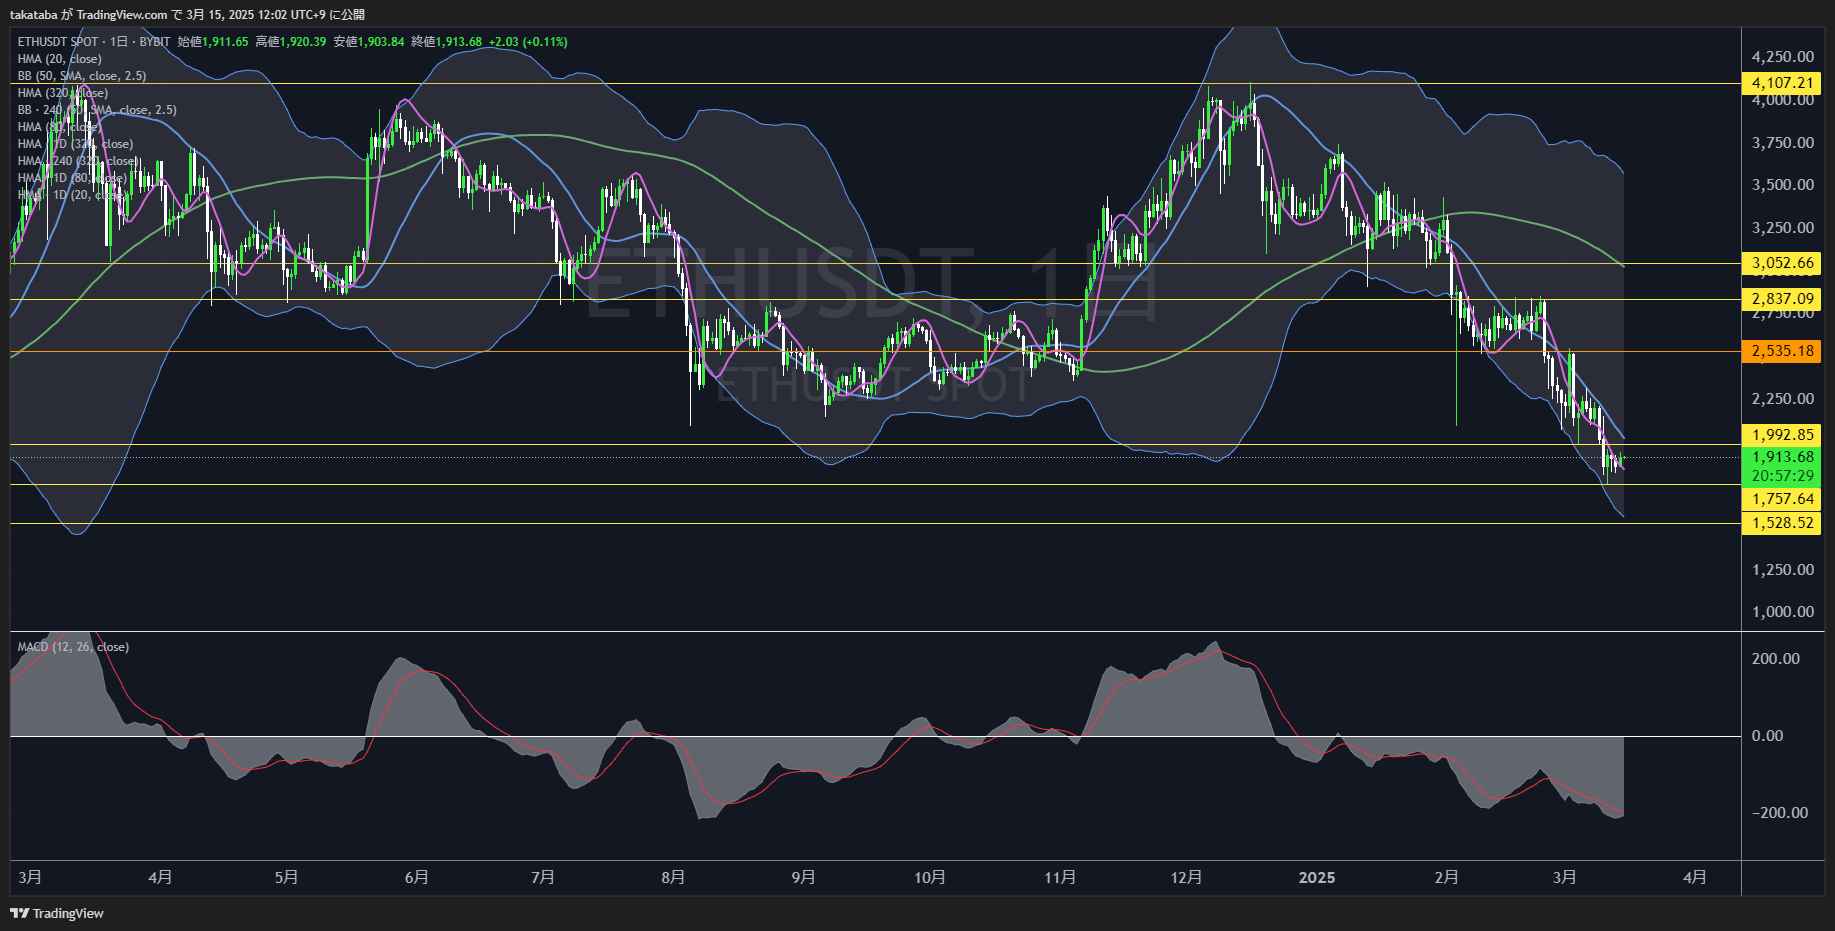Click the 1,528.52 price line label
The height and width of the screenshot is (931, 1835).
(x=1781, y=523)
